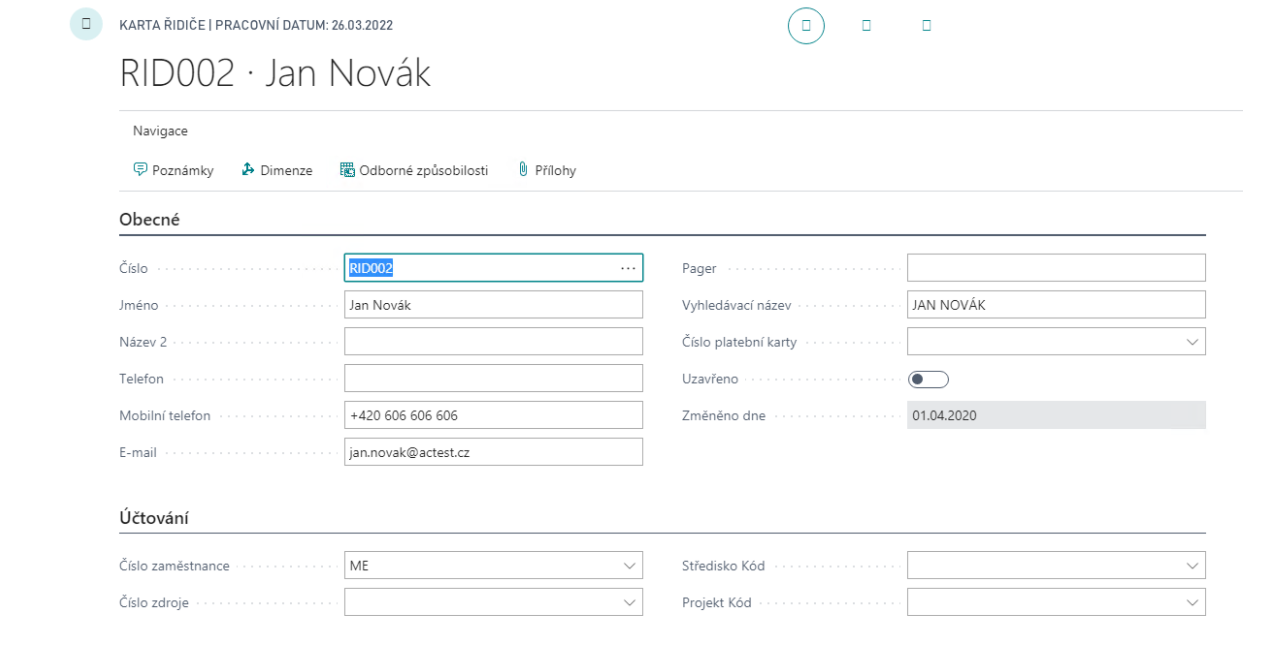This screenshot has width=1280, height=651.
Task: Click the back arrow button beside the page caption
Action: [85, 25]
